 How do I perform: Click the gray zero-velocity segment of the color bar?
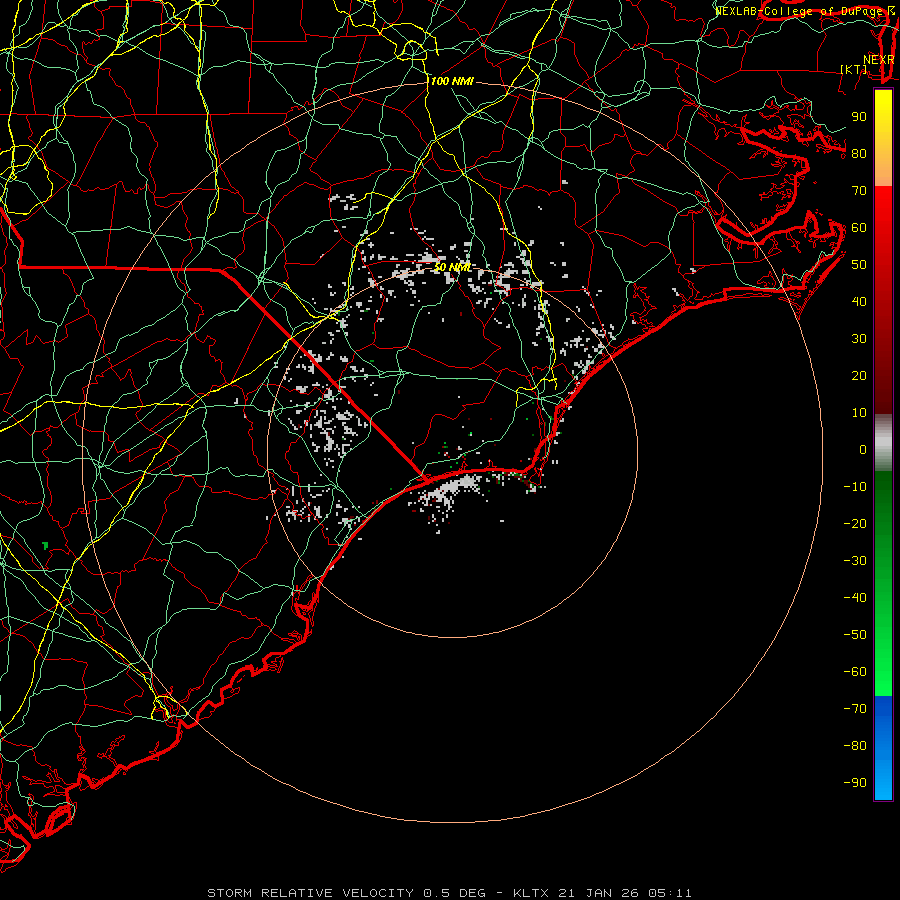pos(883,443)
